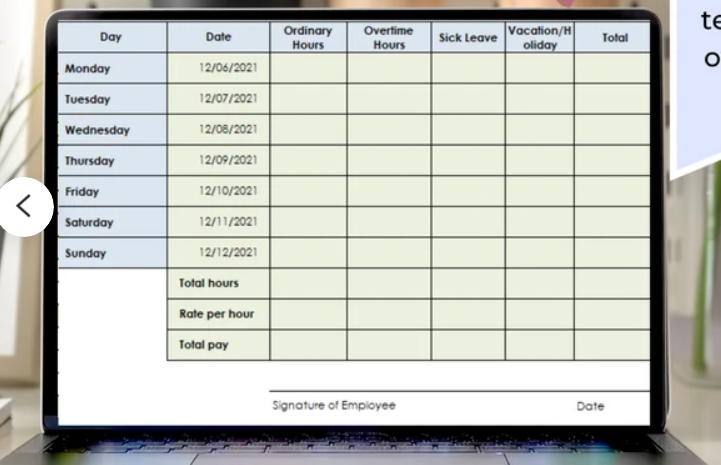Click the date cell 12/07/2021
This screenshot has height=465, width=721.
tap(218, 99)
